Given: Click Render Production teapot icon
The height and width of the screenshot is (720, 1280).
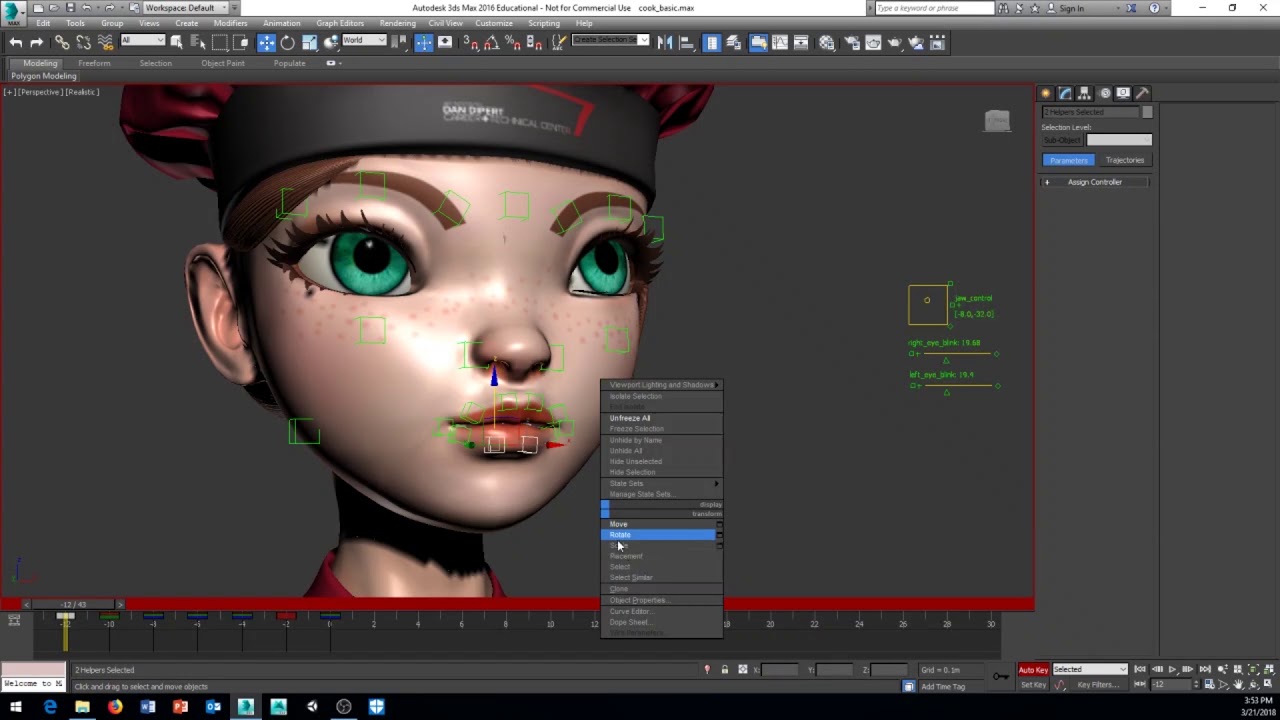Looking at the screenshot, I should tap(895, 42).
